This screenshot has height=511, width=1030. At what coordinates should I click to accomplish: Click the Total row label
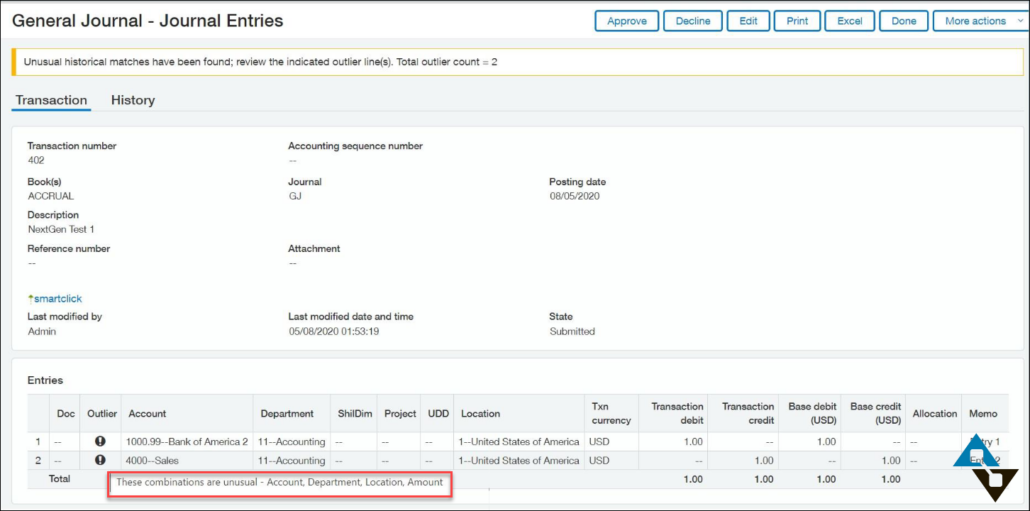tap(59, 479)
